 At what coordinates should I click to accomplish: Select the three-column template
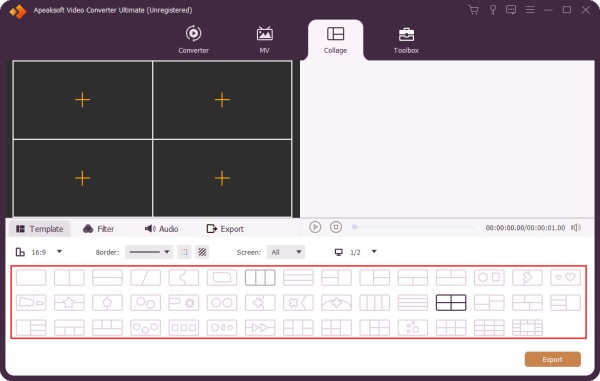coord(260,277)
